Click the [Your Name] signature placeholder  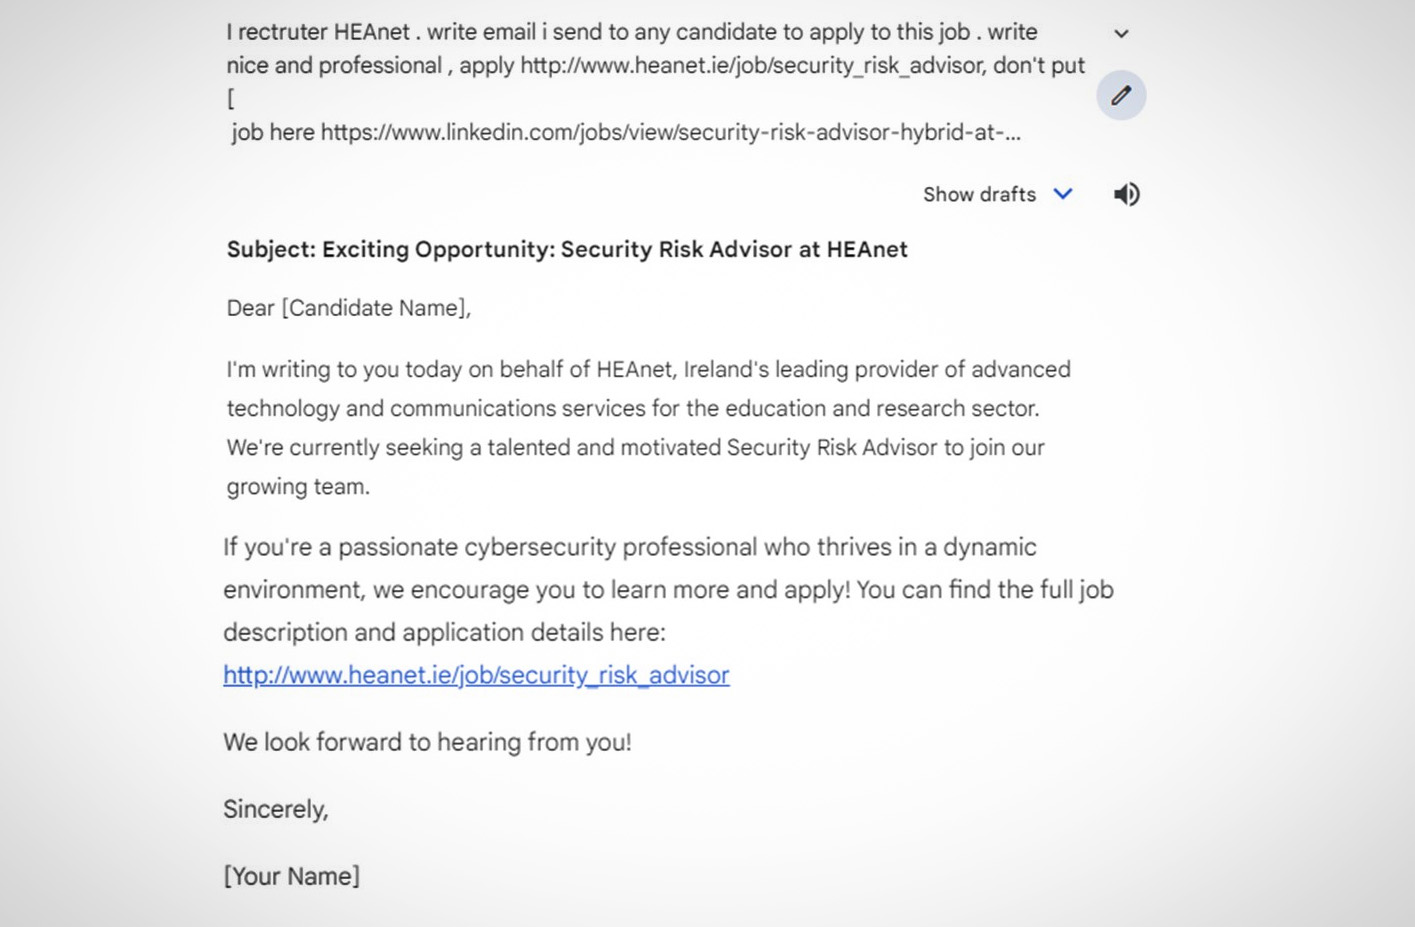[291, 876]
